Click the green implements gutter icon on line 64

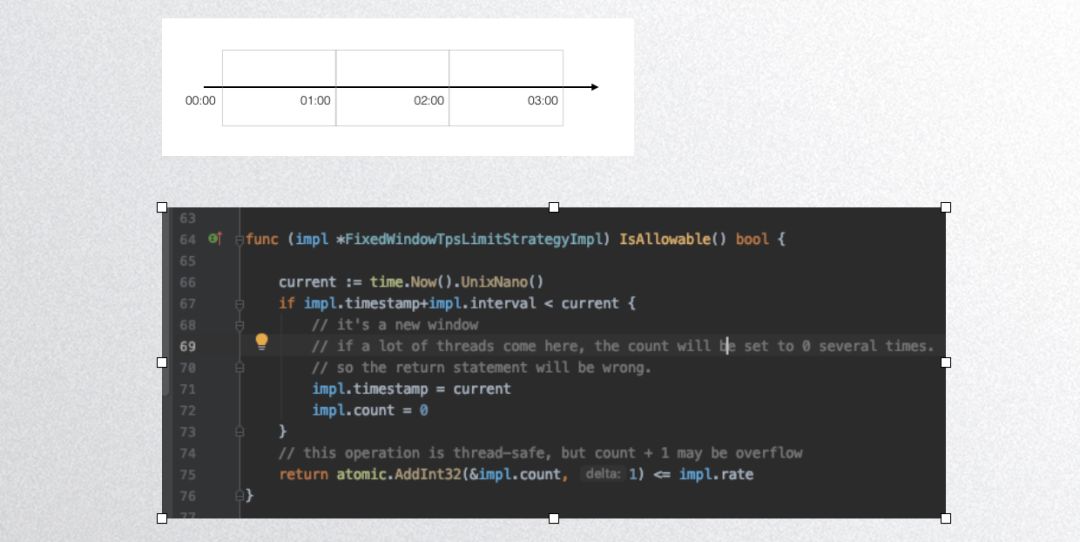(214, 239)
